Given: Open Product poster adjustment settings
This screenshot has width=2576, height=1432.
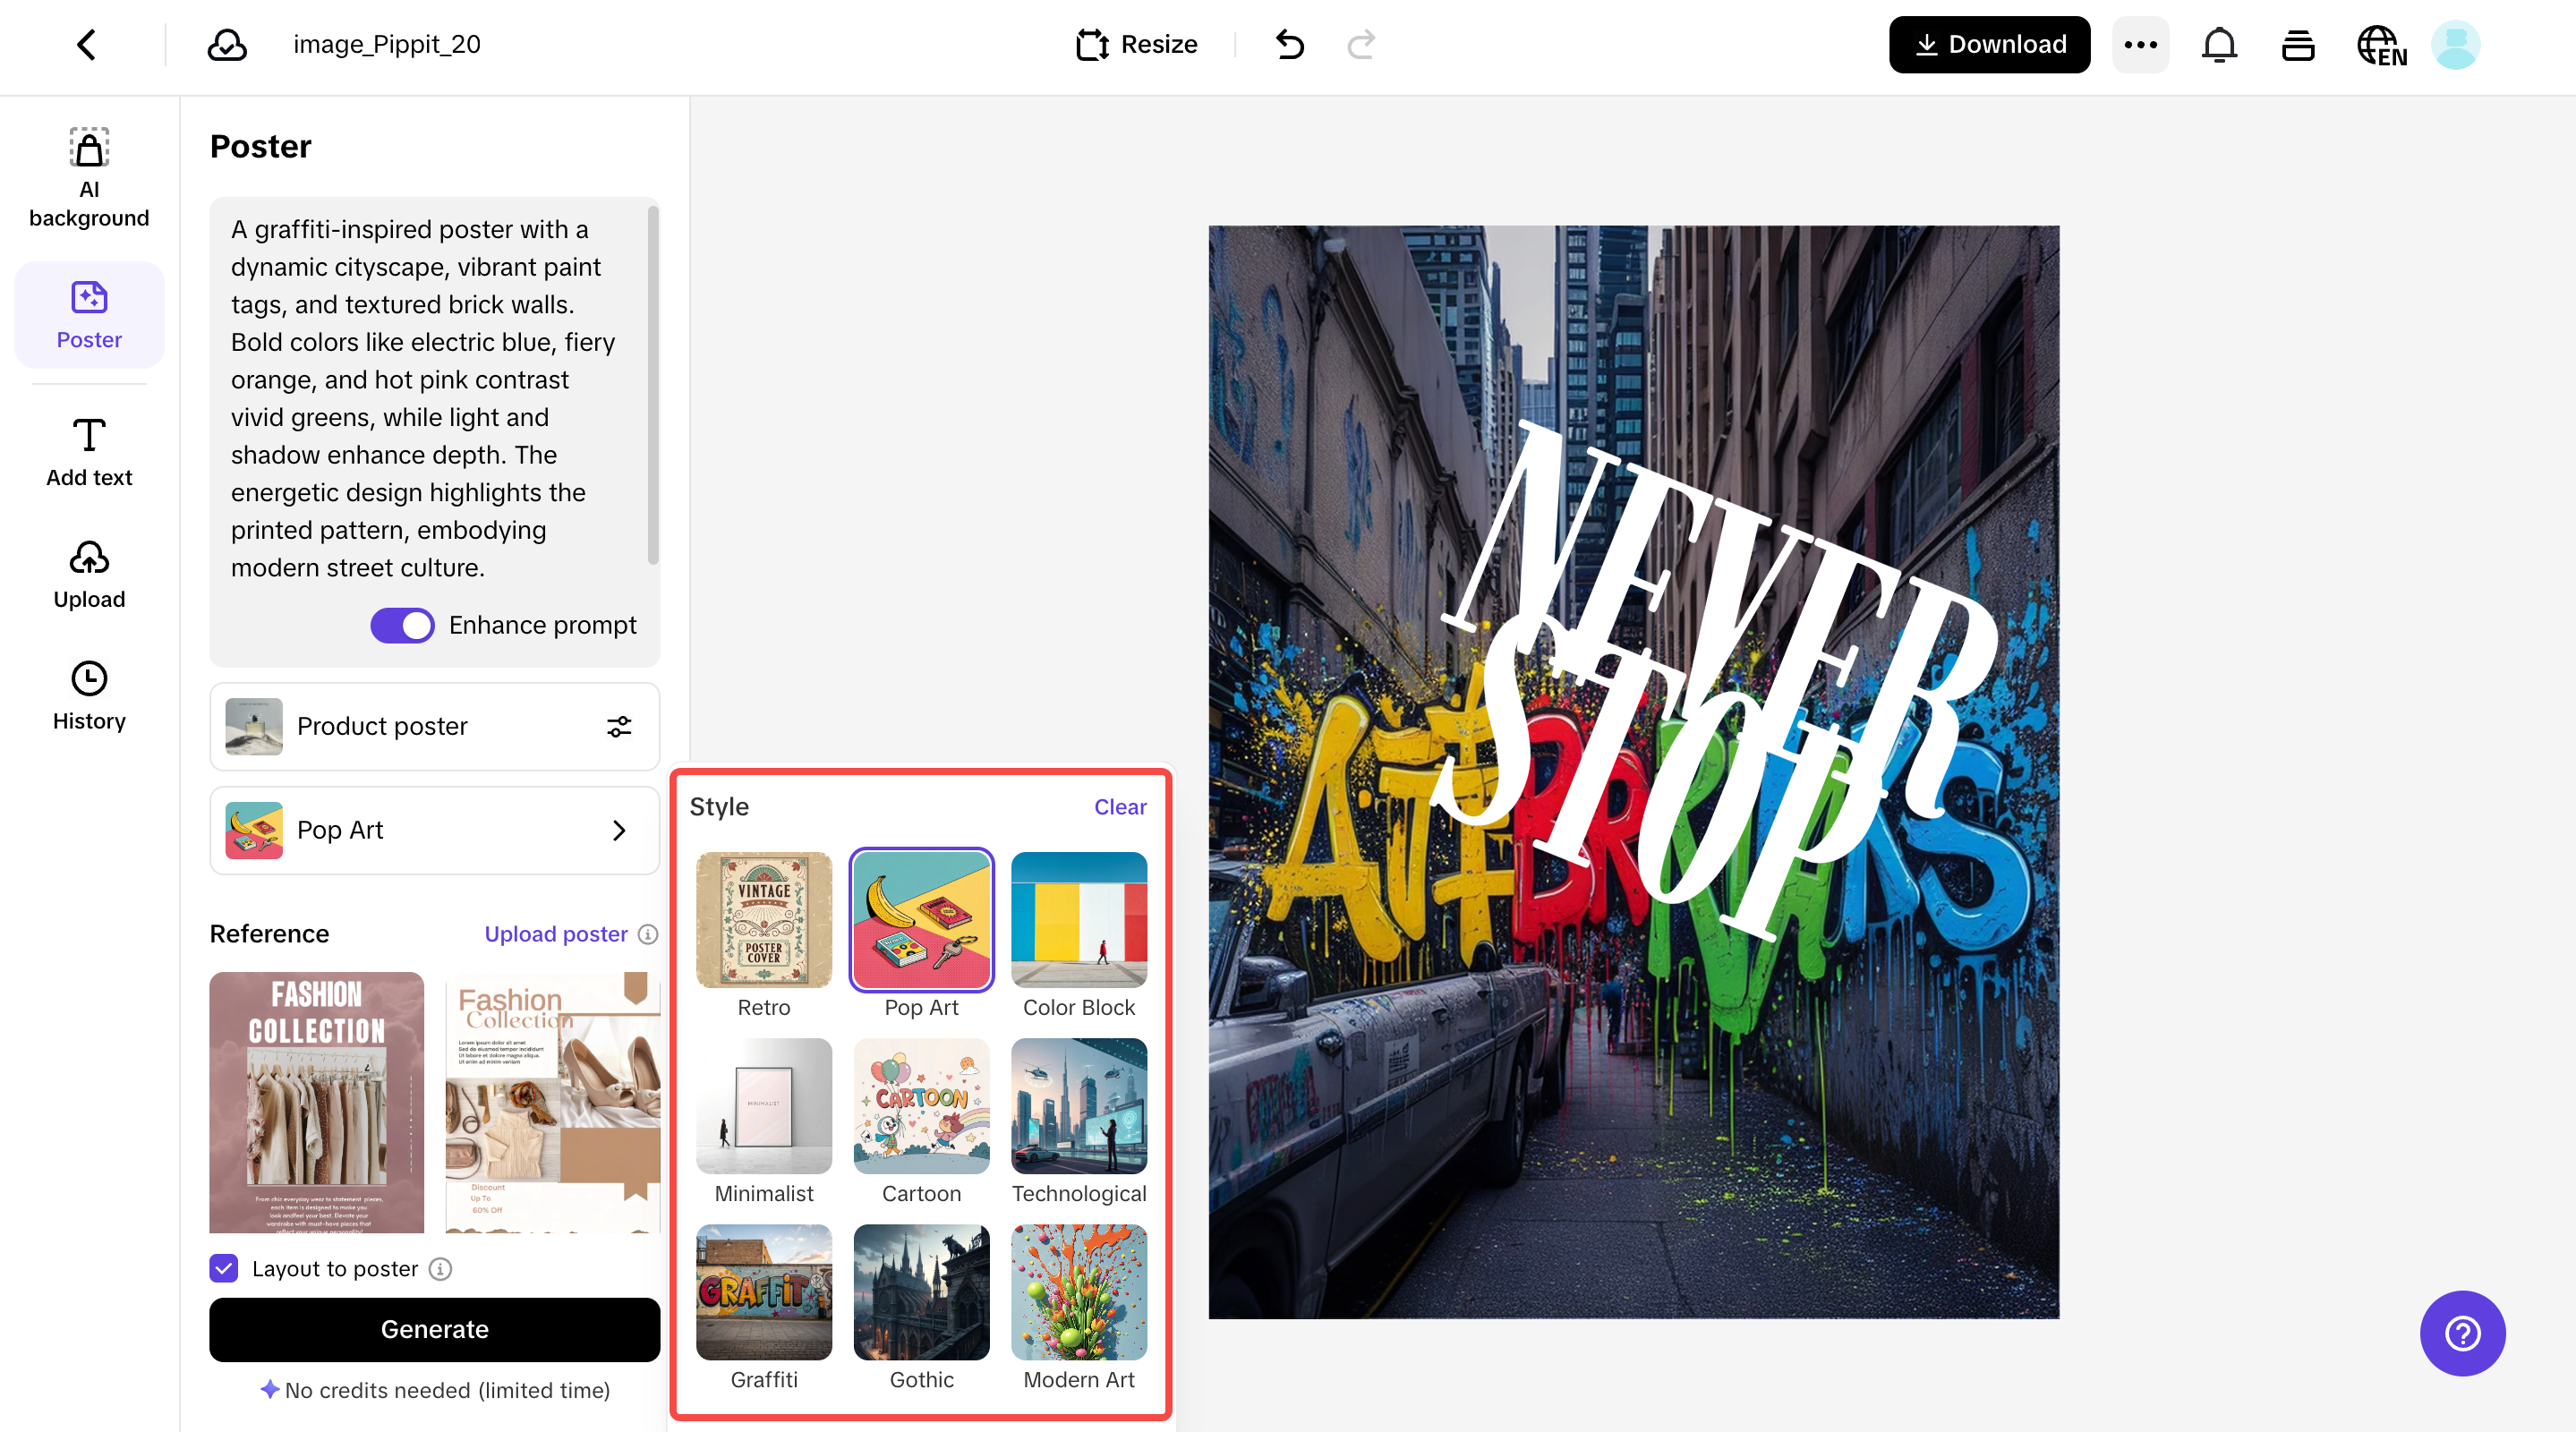Looking at the screenshot, I should [619, 727].
